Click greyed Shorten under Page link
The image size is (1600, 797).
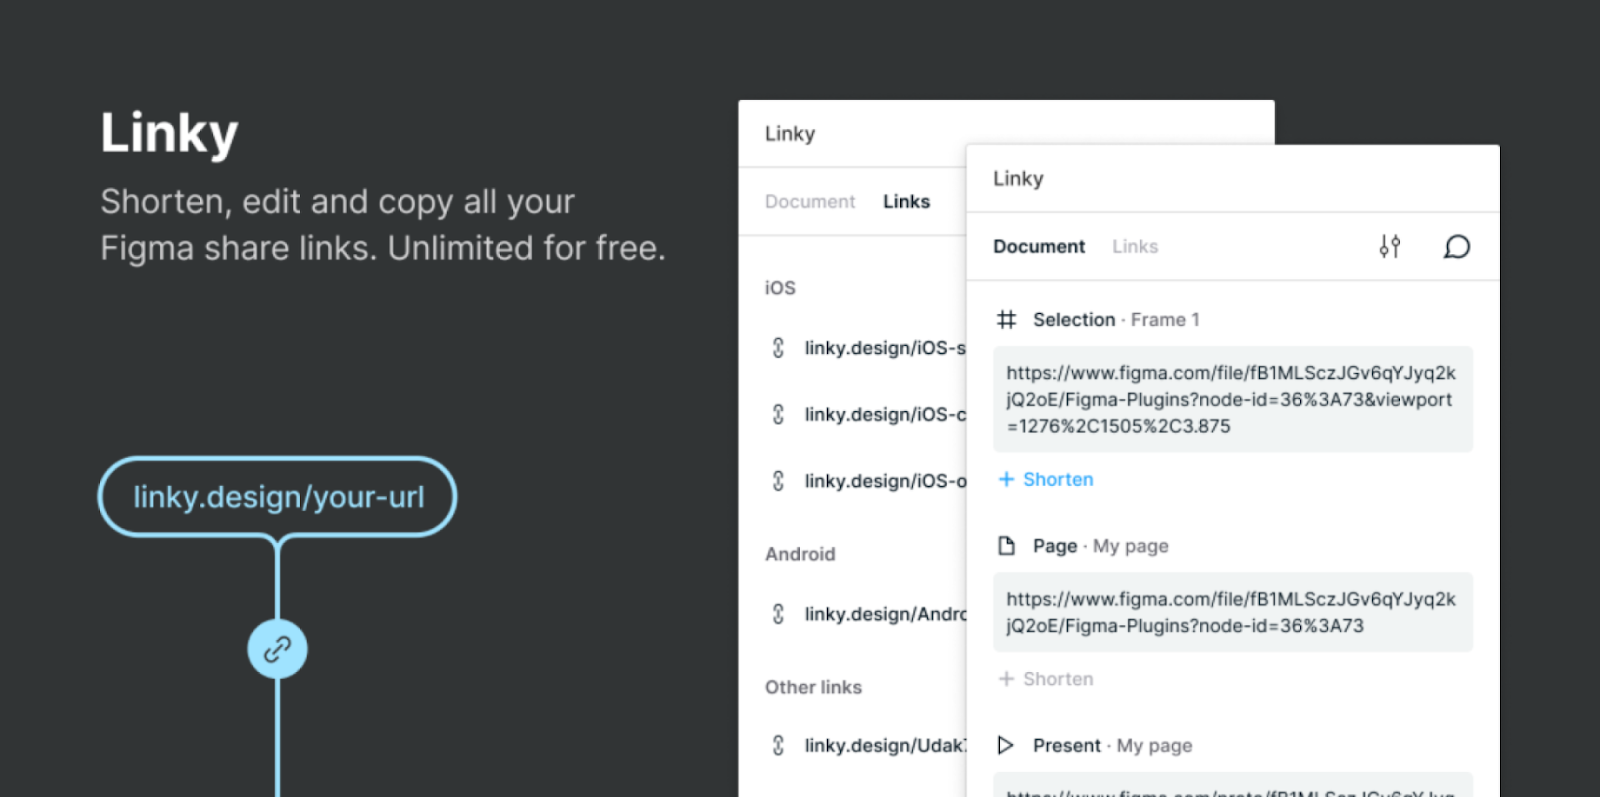tap(1046, 678)
